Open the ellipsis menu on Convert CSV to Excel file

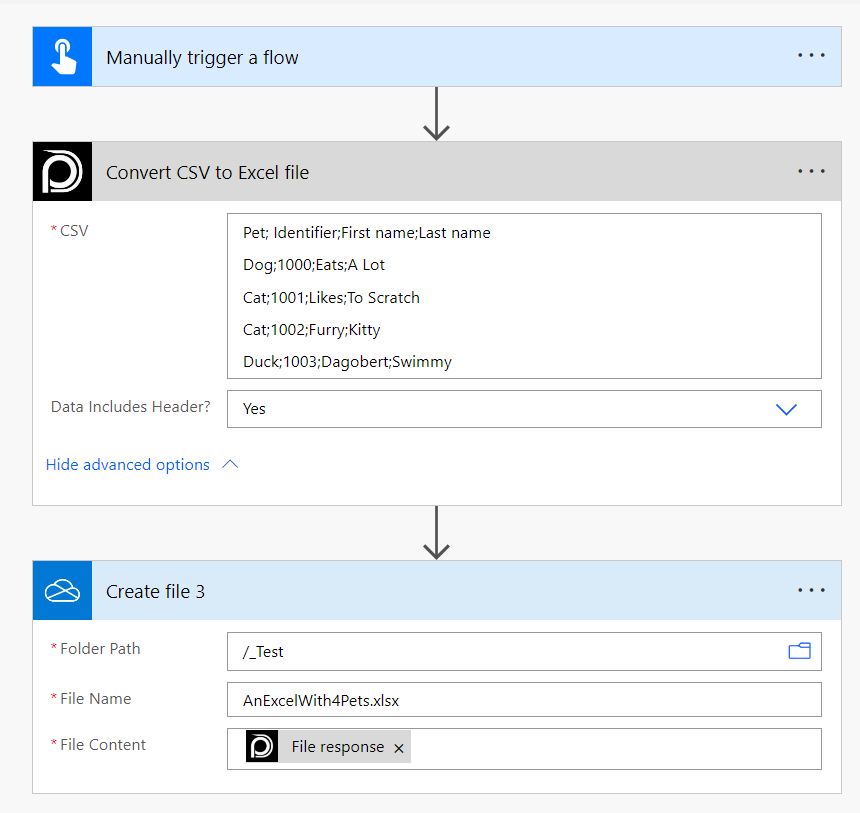pyautogui.click(x=811, y=171)
